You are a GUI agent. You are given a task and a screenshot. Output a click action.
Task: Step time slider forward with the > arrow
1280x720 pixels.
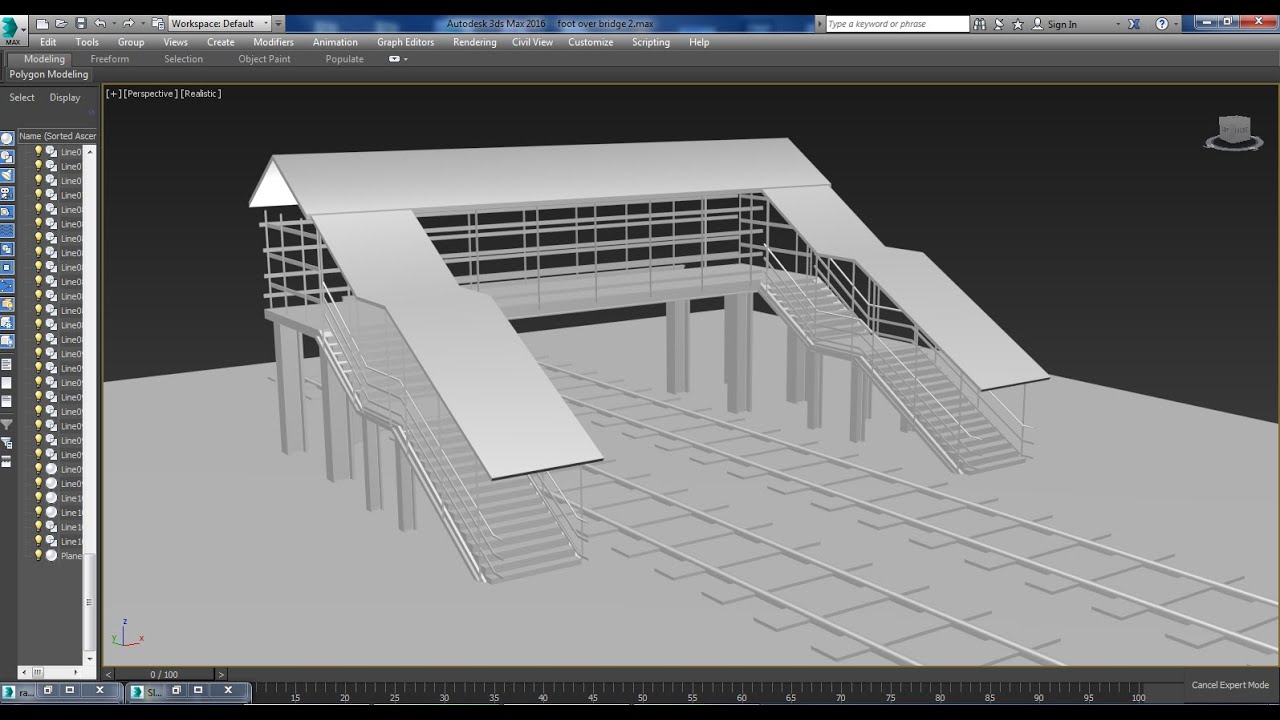[x=221, y=675]
